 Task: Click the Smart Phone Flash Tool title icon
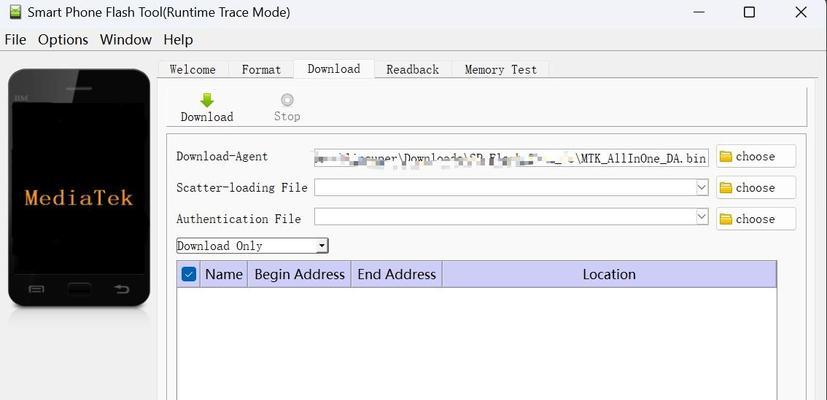[15, 12]
